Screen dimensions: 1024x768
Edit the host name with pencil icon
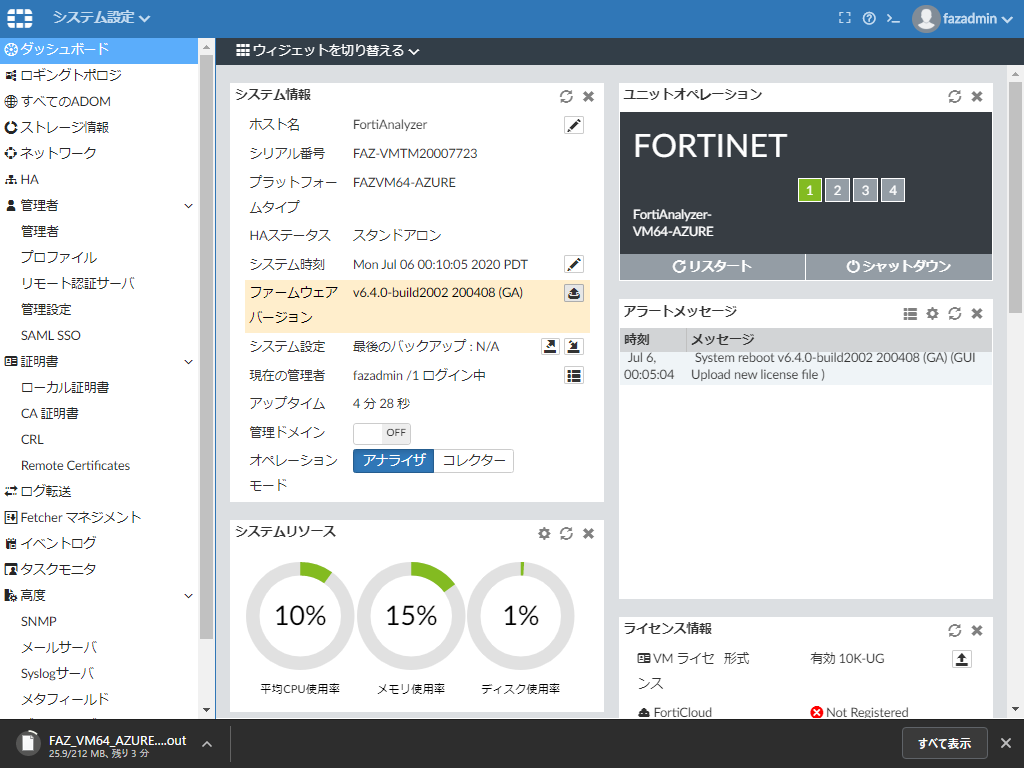pyautogui.click(x=573, y=125)
